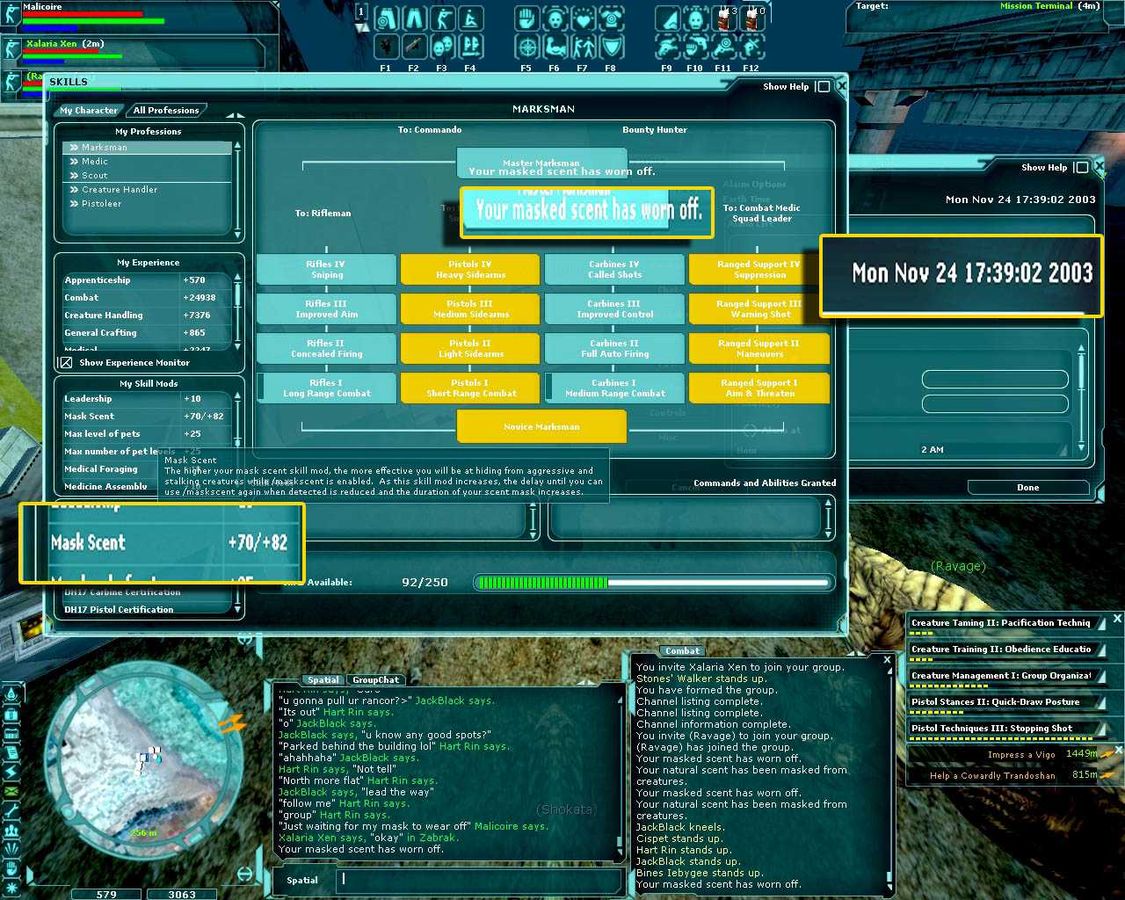The height and width of the screenshot is (900, 1125).
Task: Click the heart icon above F7
Action: 582,18
